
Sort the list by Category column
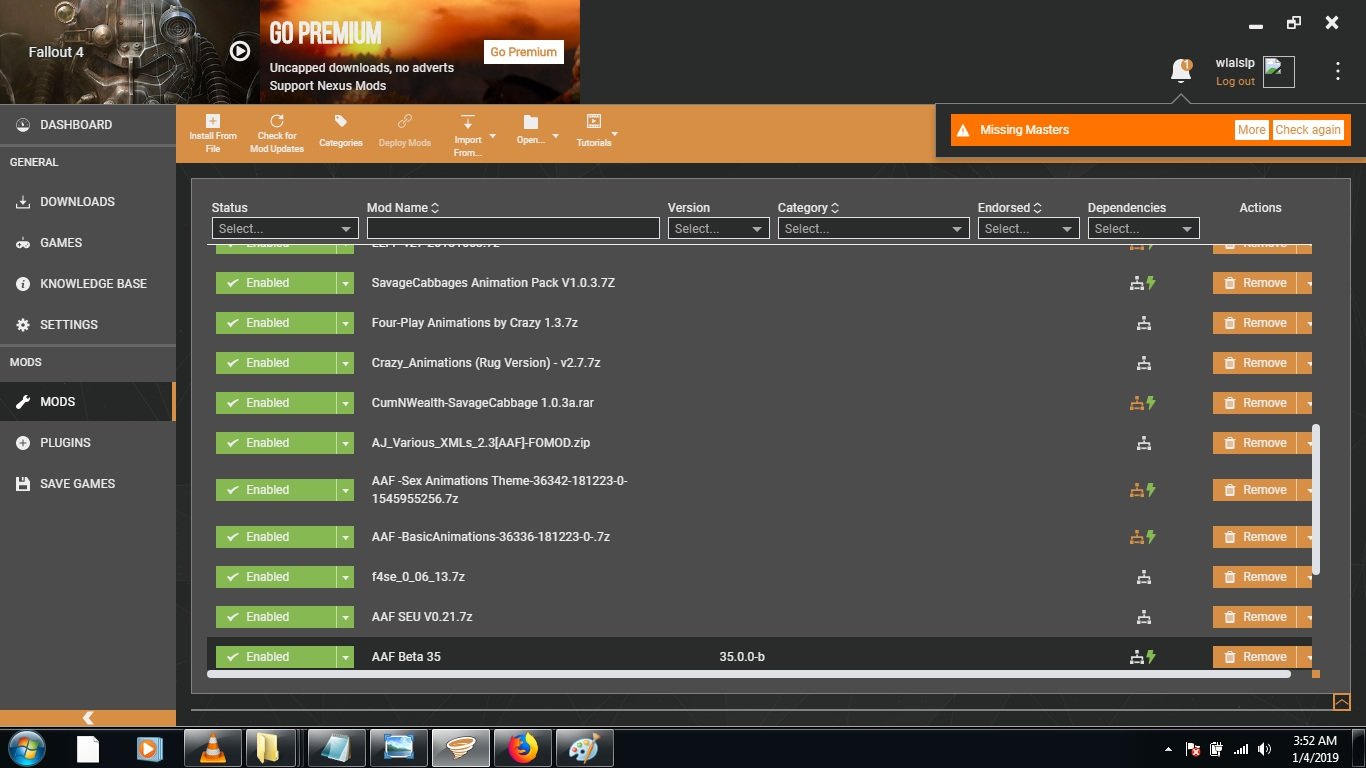click(x=808, y=208)
